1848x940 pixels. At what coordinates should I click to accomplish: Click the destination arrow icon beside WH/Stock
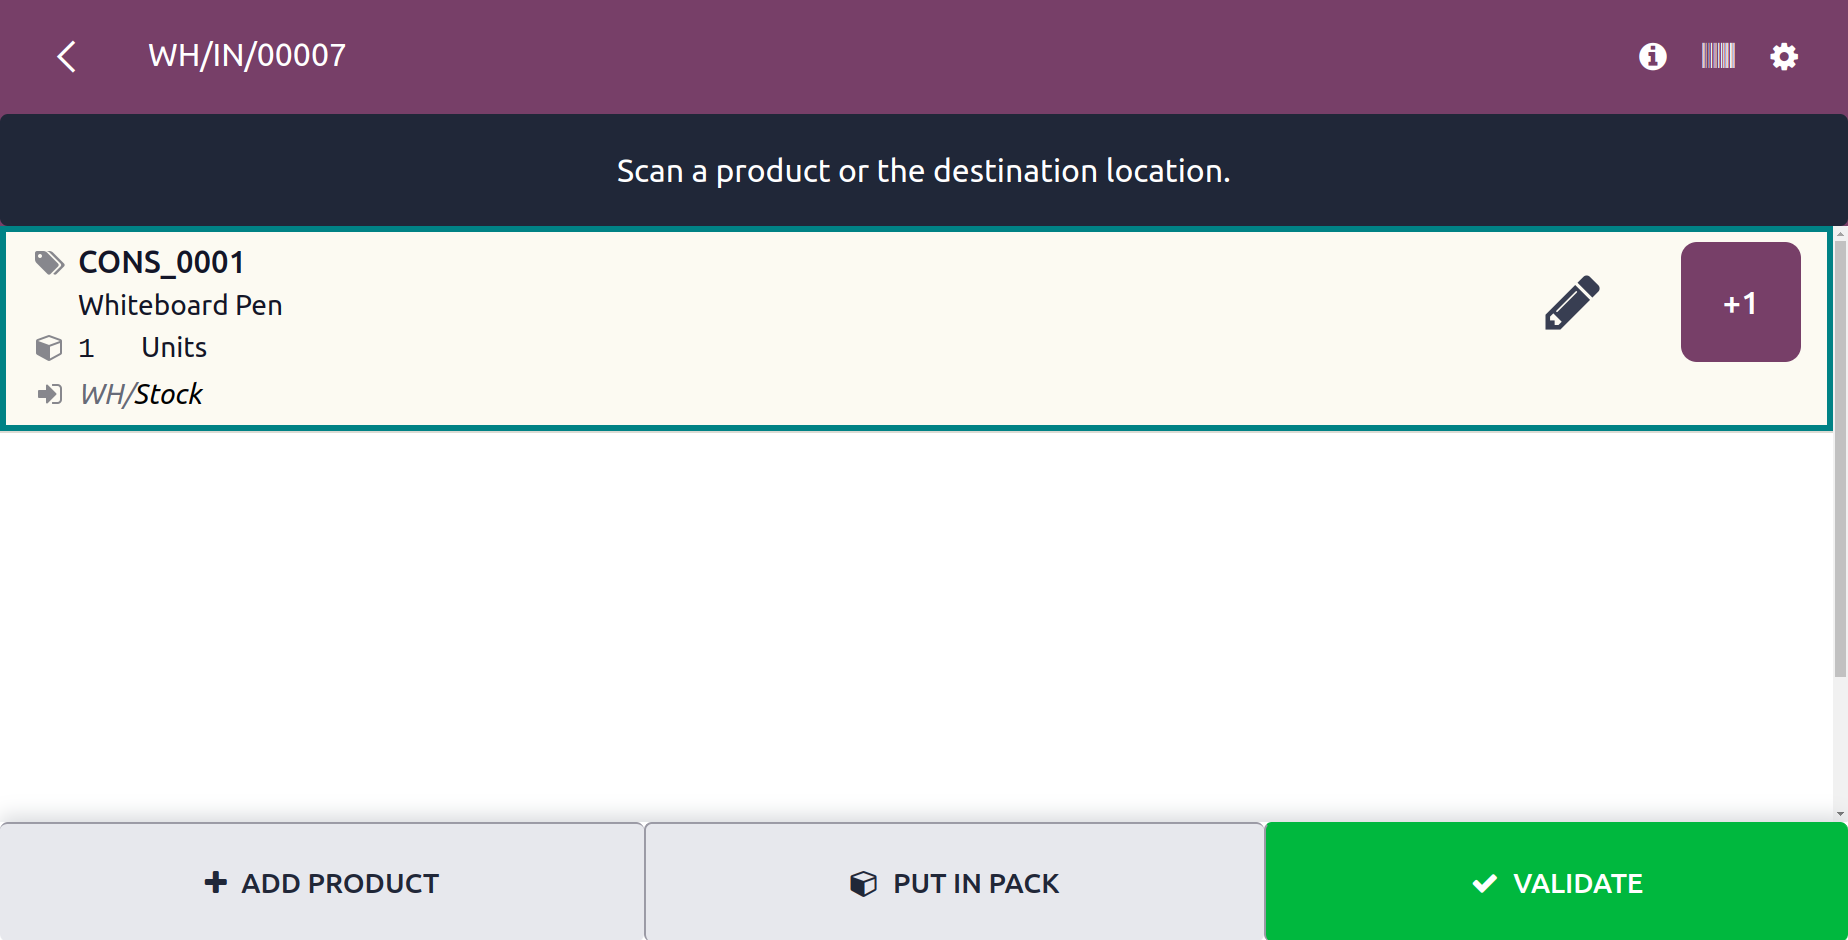click(x=49, y=394)
